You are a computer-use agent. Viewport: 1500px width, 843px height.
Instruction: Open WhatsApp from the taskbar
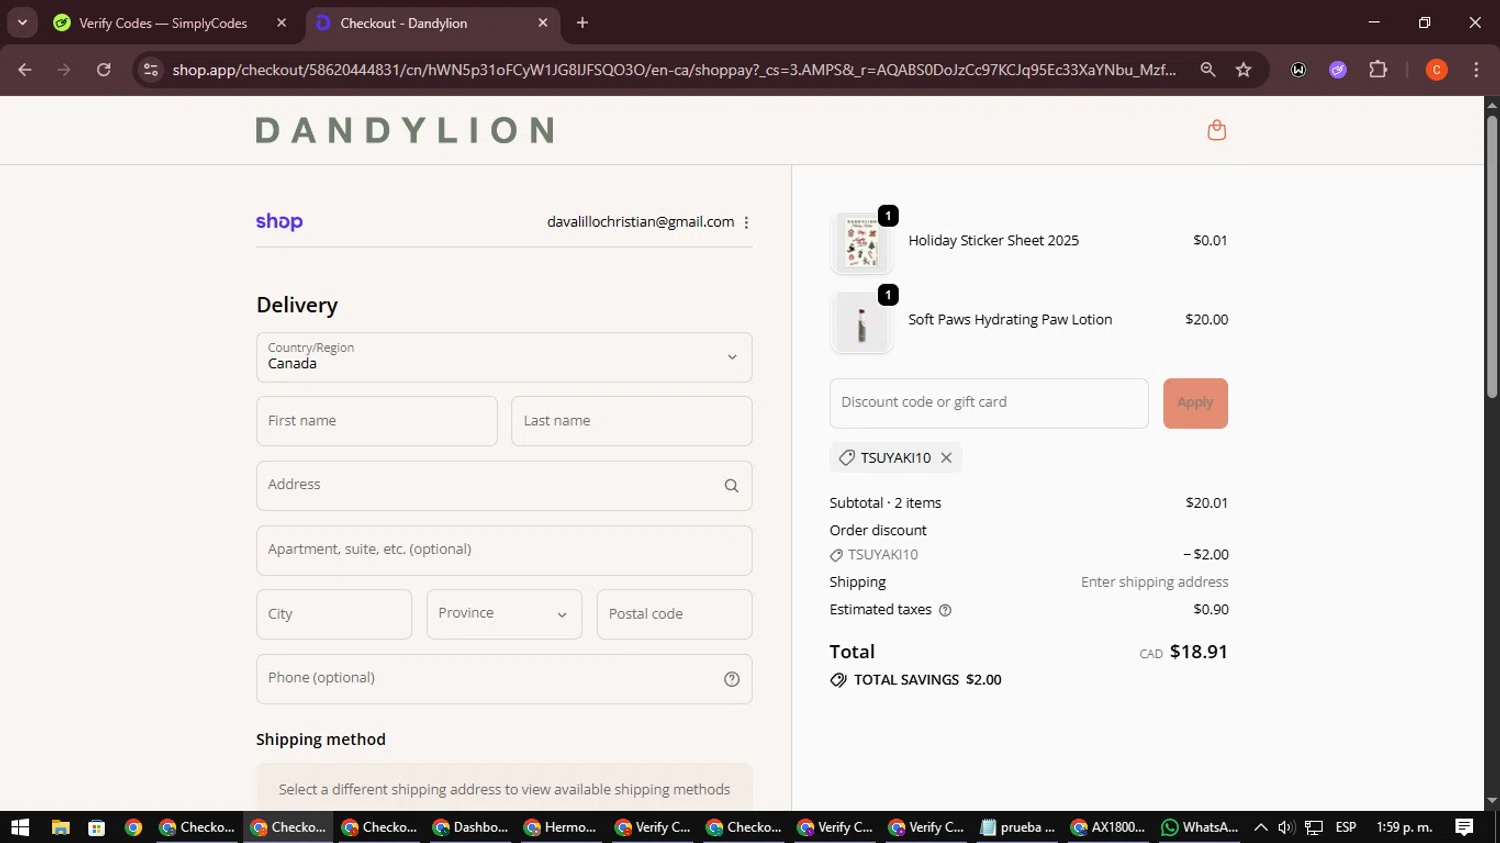[x=1198, y=827]
